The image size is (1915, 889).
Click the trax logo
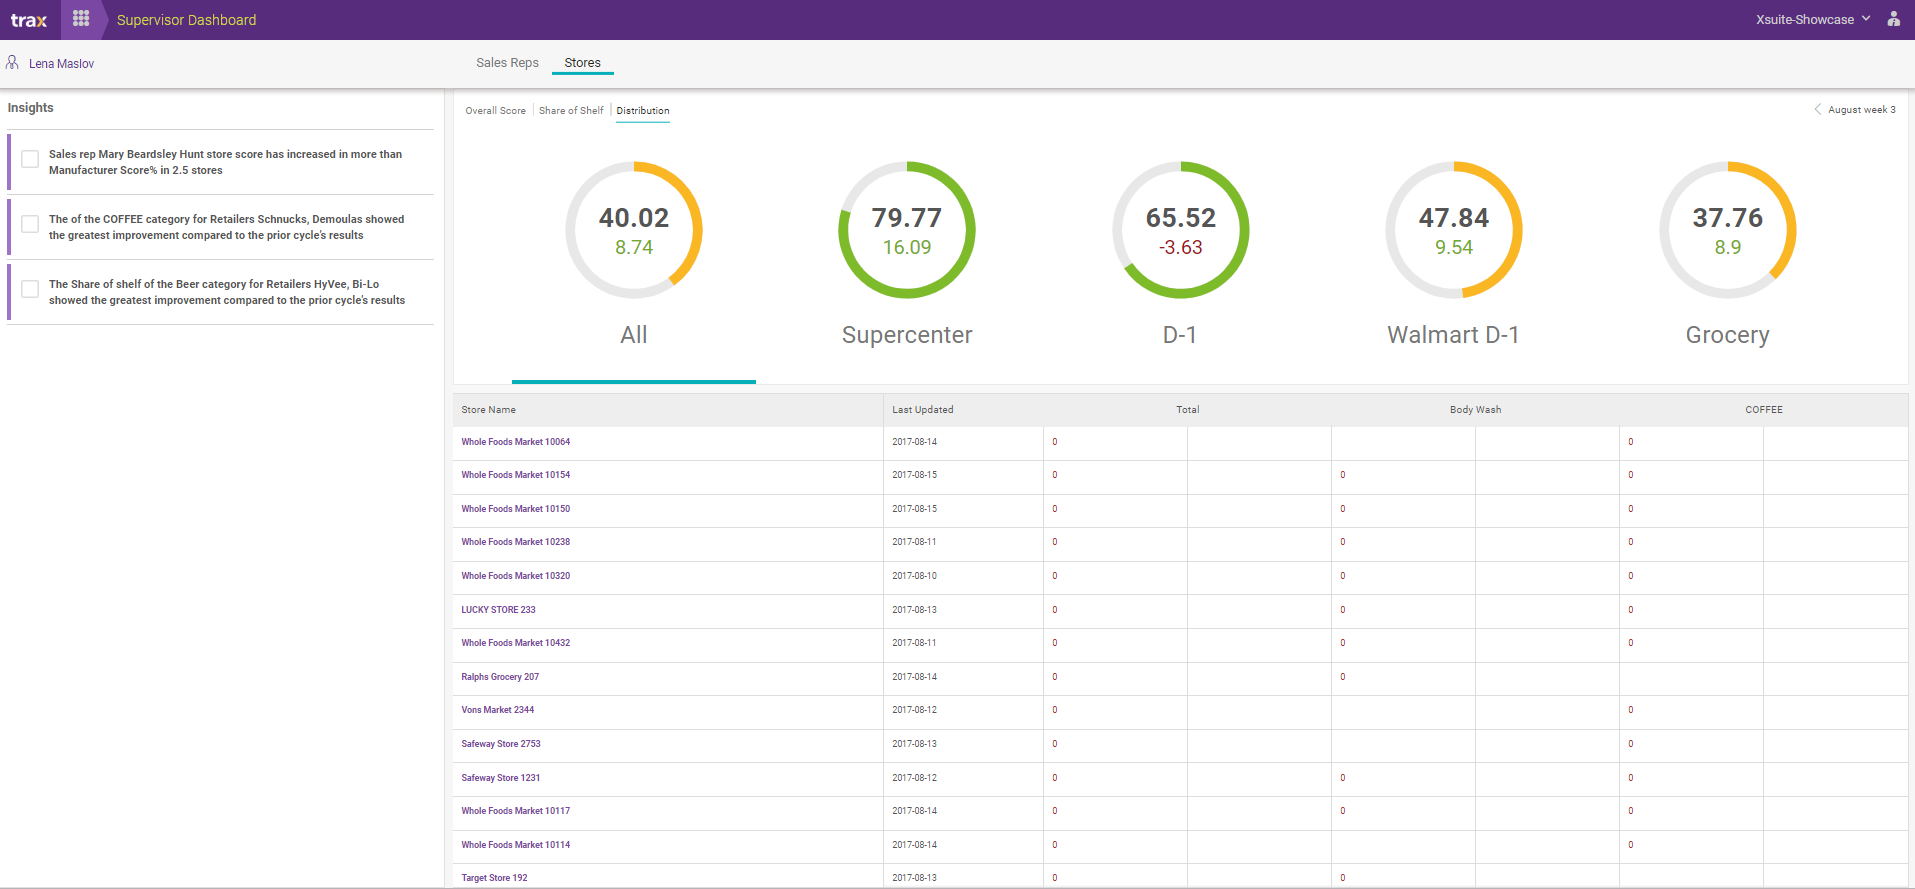point(29,20)
